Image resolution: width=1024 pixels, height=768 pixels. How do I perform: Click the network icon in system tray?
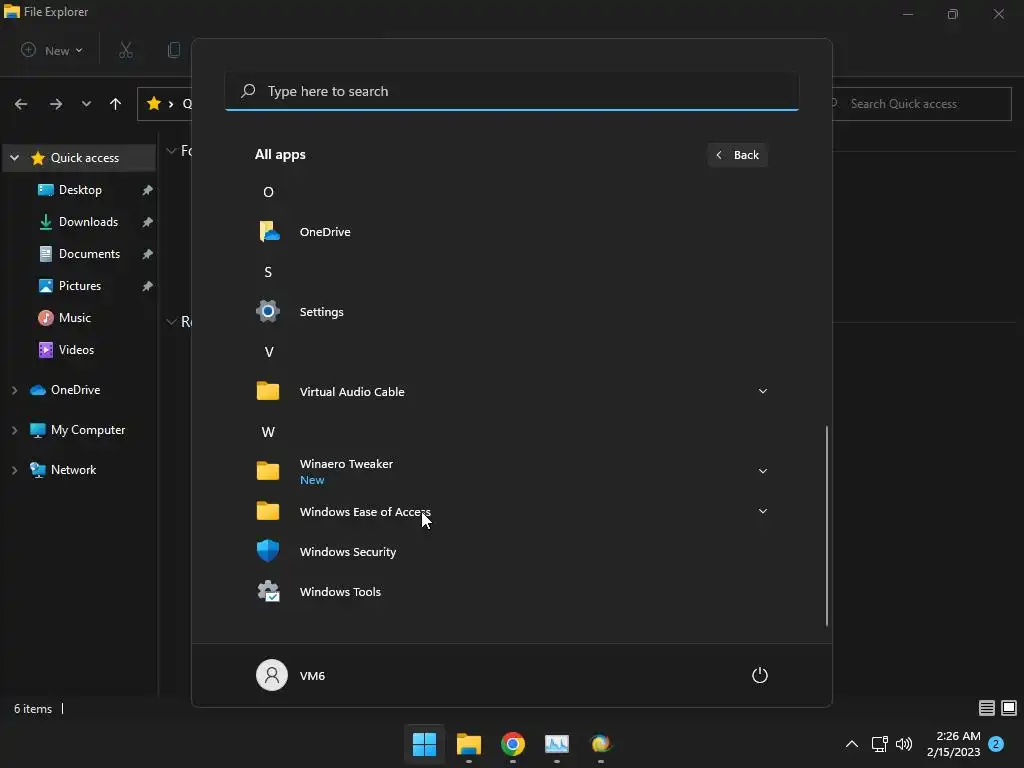coord(880,744)
